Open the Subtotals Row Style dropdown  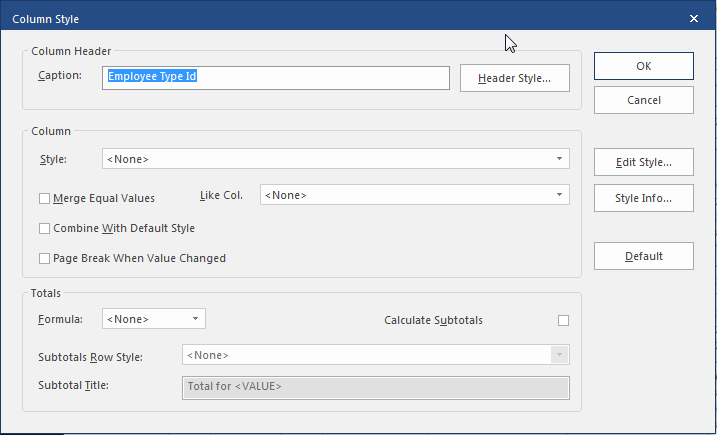[375, 355]
